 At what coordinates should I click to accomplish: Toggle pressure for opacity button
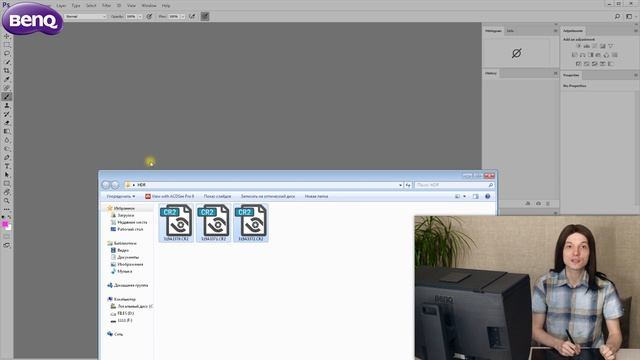[149, 16]
